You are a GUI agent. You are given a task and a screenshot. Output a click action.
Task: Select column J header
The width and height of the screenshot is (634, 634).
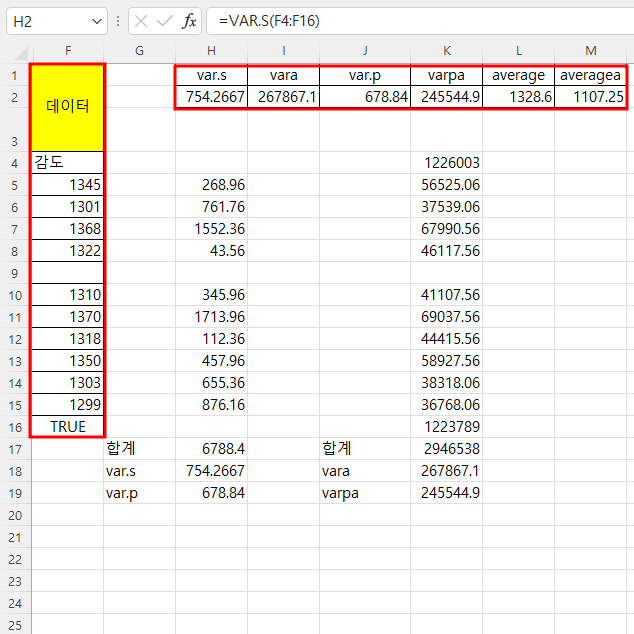(365, 51)
